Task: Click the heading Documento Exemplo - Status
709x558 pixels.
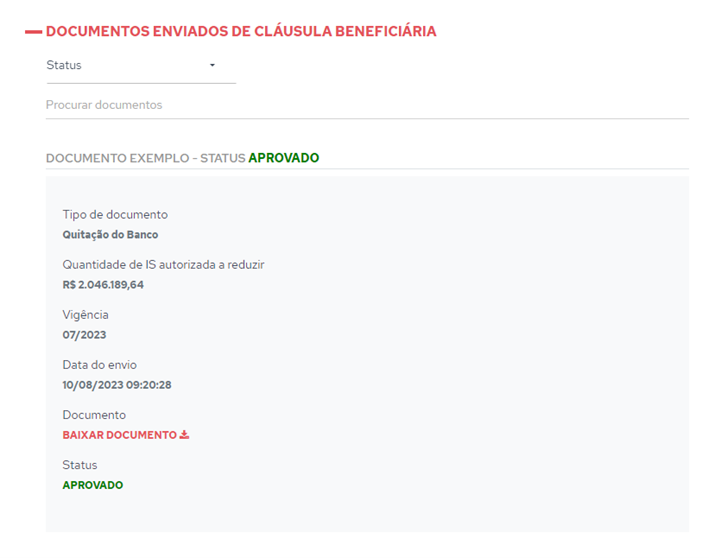Action: (145, 158)
